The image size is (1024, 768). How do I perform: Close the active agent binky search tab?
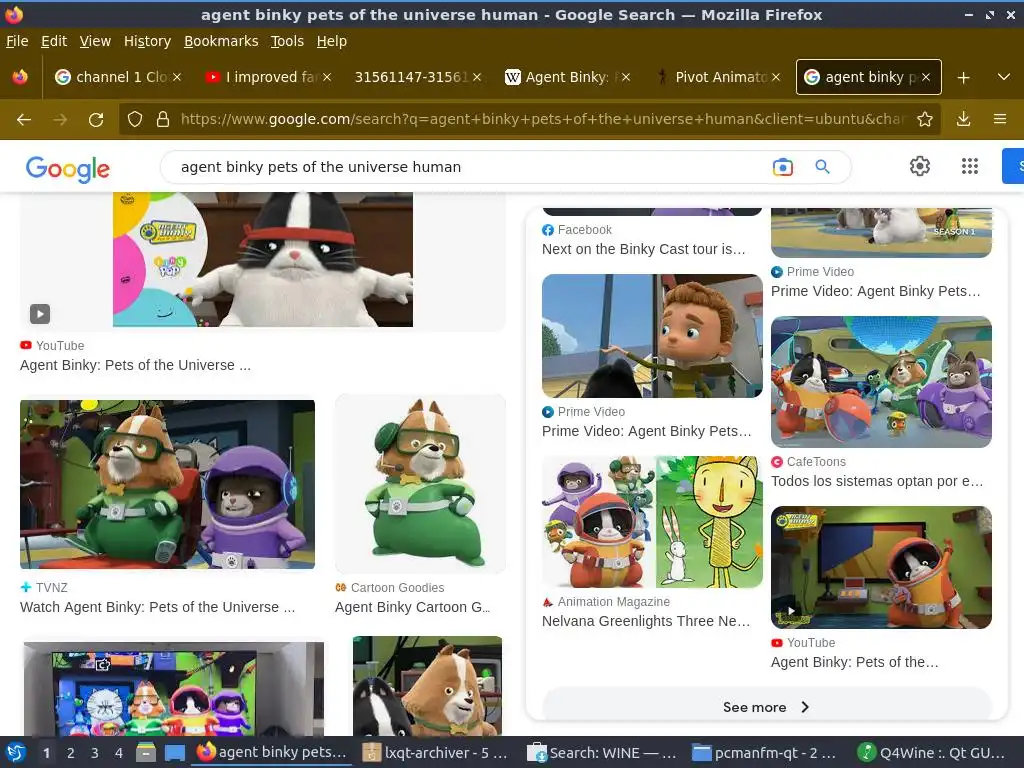[925, 77]
